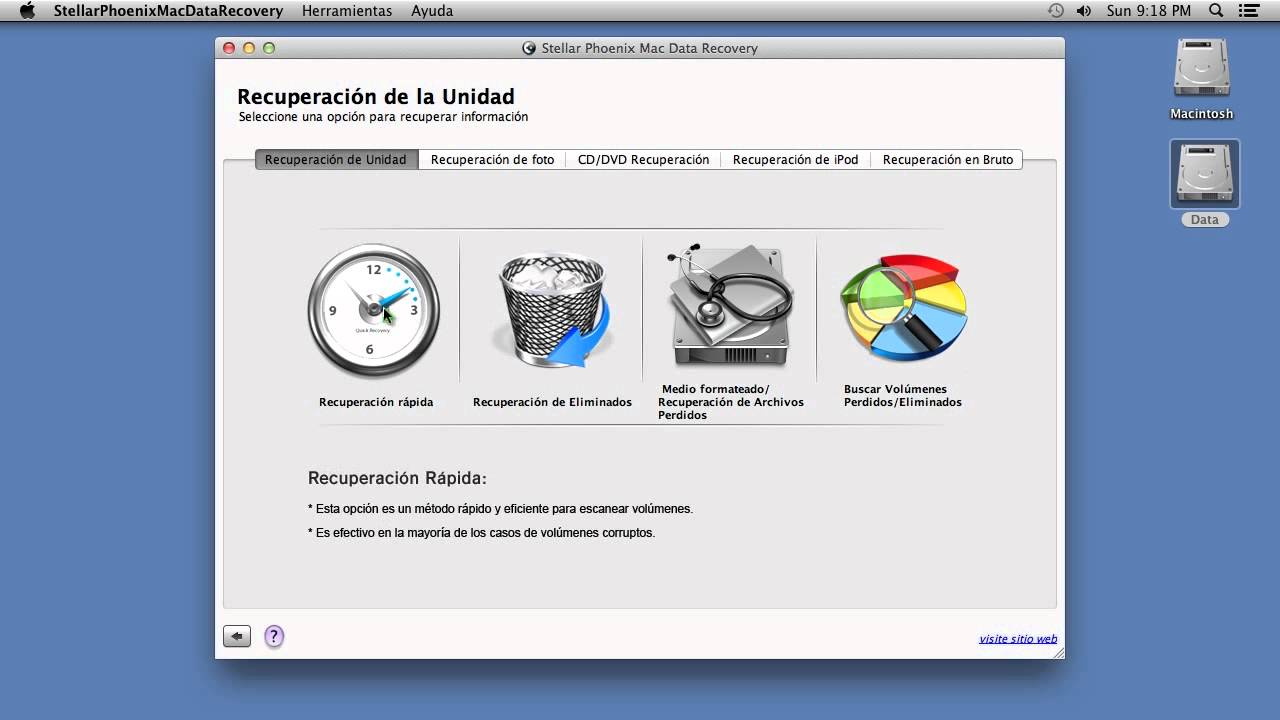
Task: Click the Recuperación de la Unidad title
Action: pos(376,96)
